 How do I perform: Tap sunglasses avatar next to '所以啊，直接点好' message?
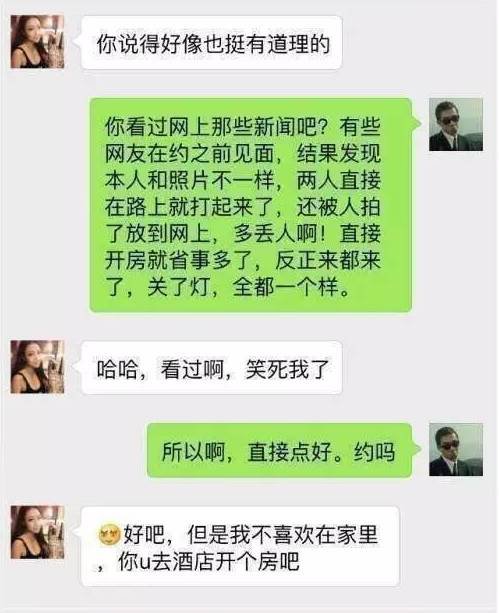click(456, 450)
